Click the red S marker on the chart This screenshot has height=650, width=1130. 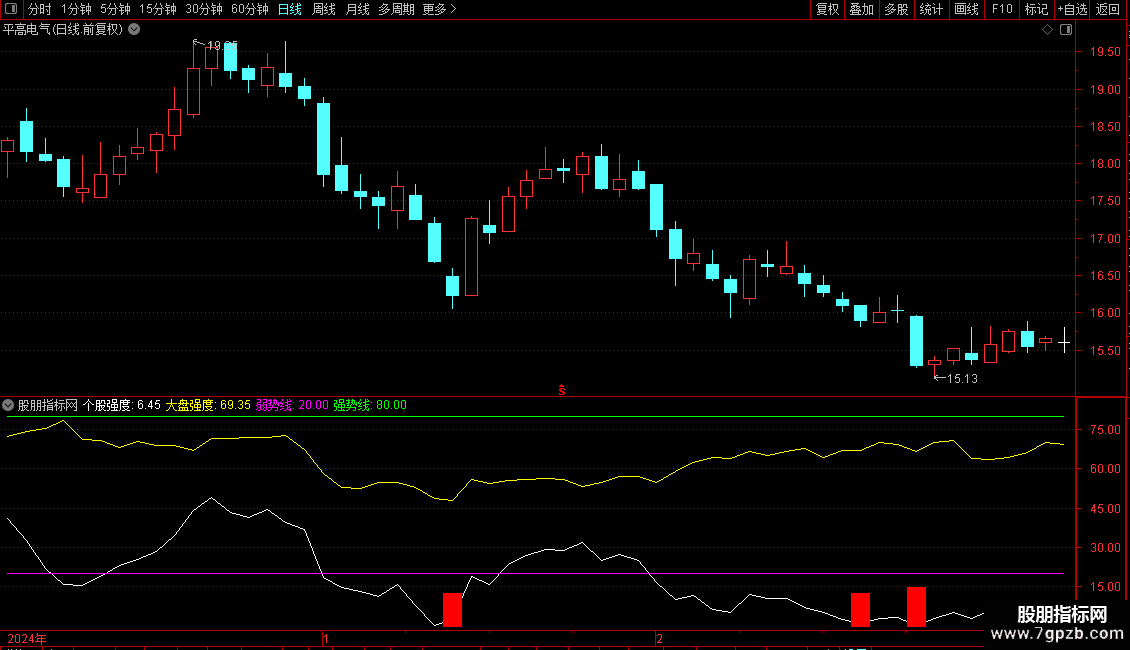(562, 390)
